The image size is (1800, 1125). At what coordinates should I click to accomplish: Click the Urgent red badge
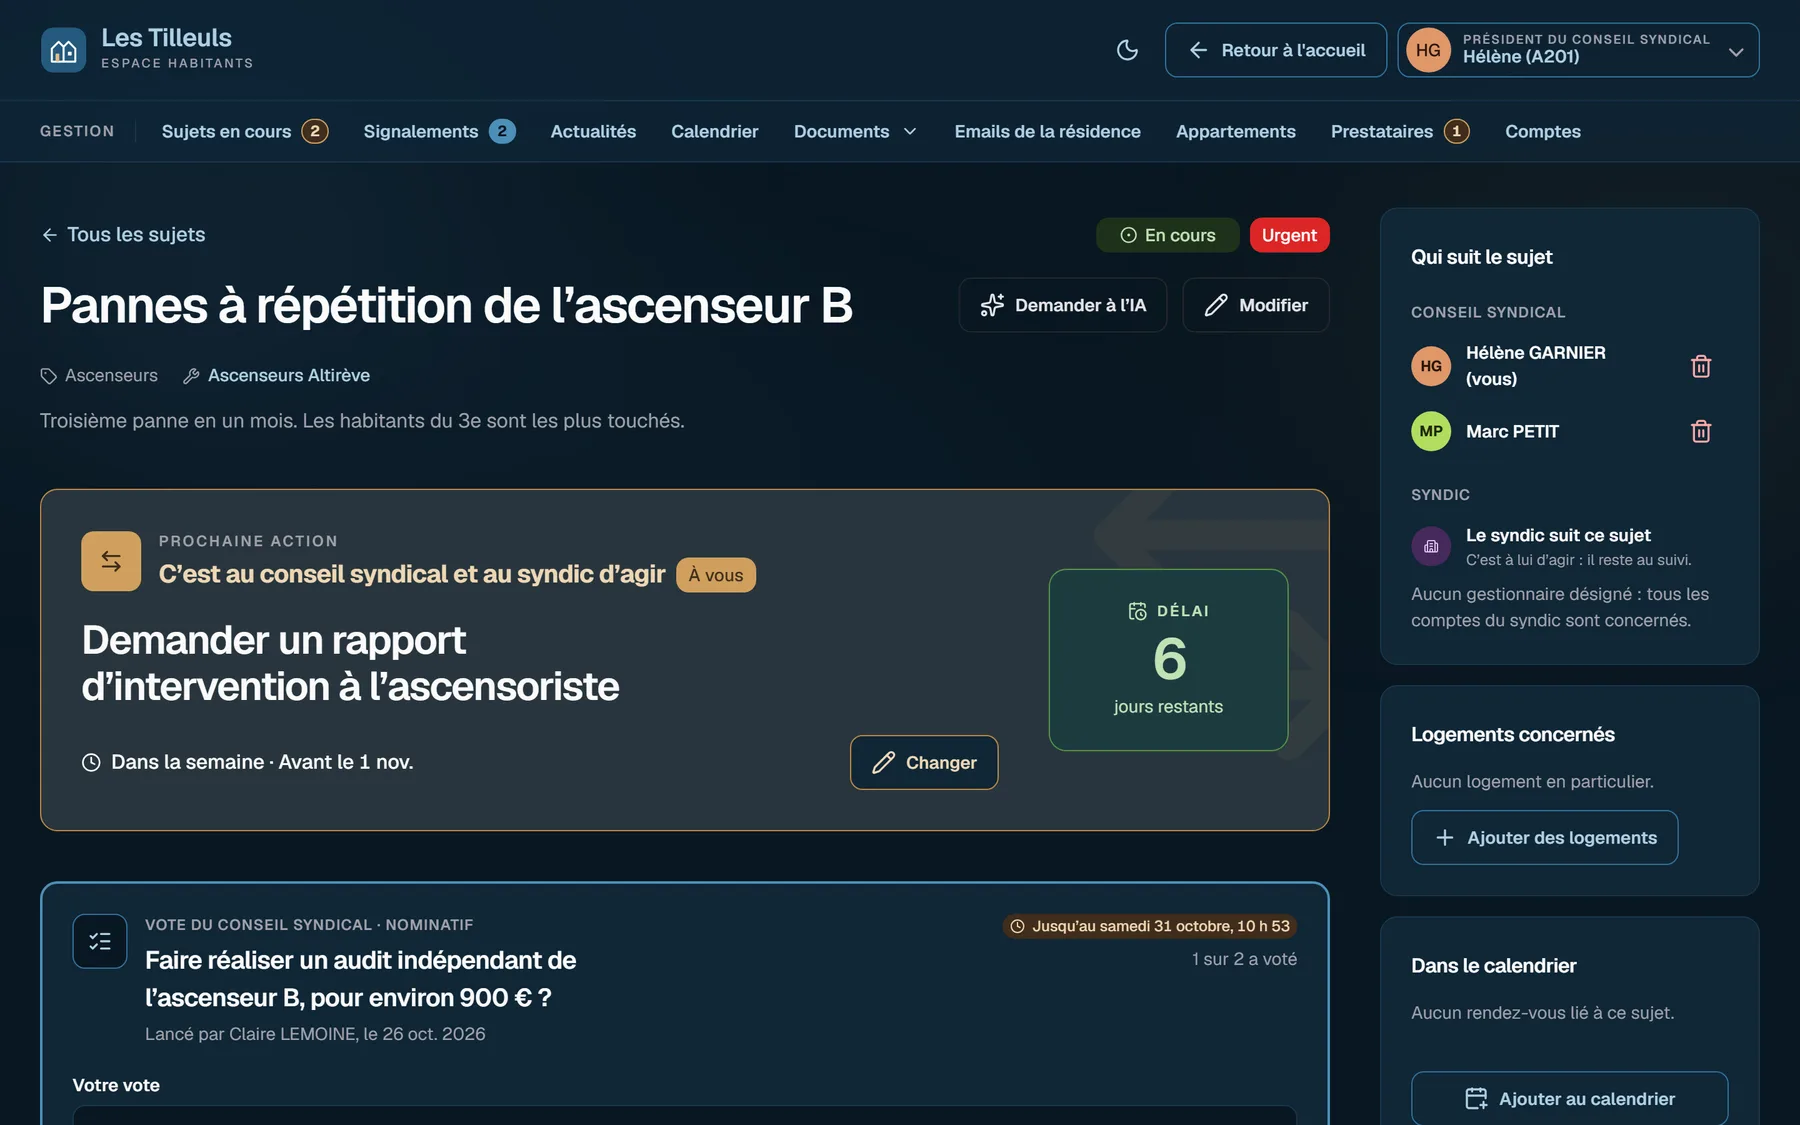[x=1289, y=235]
